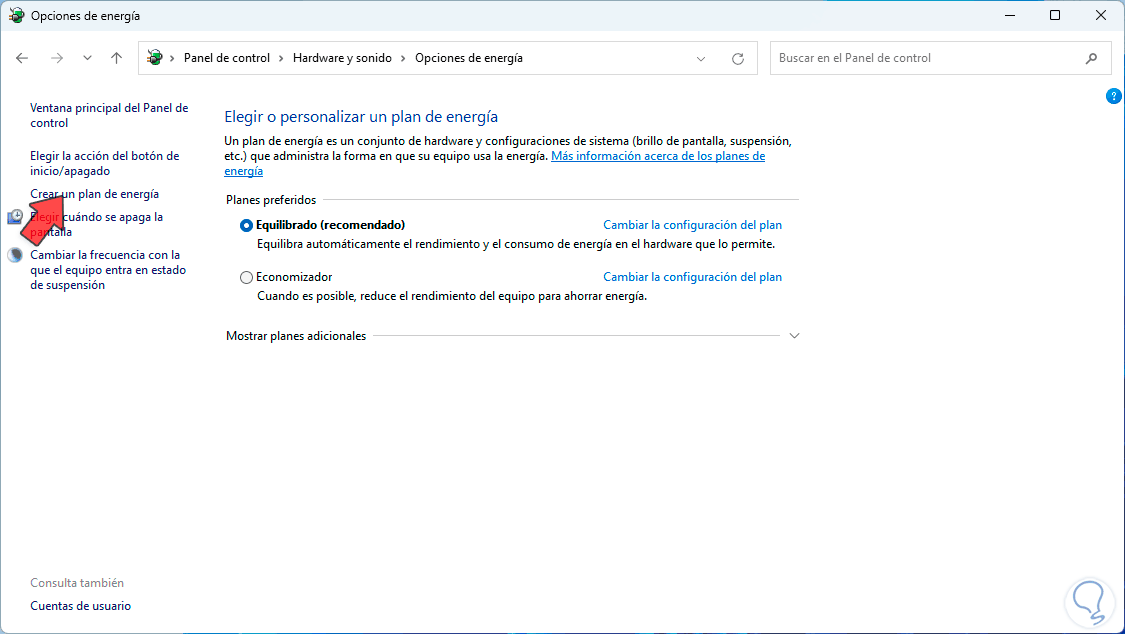Focus the "Buscar en el Panel de control" search box

click(x=941, y=58)
